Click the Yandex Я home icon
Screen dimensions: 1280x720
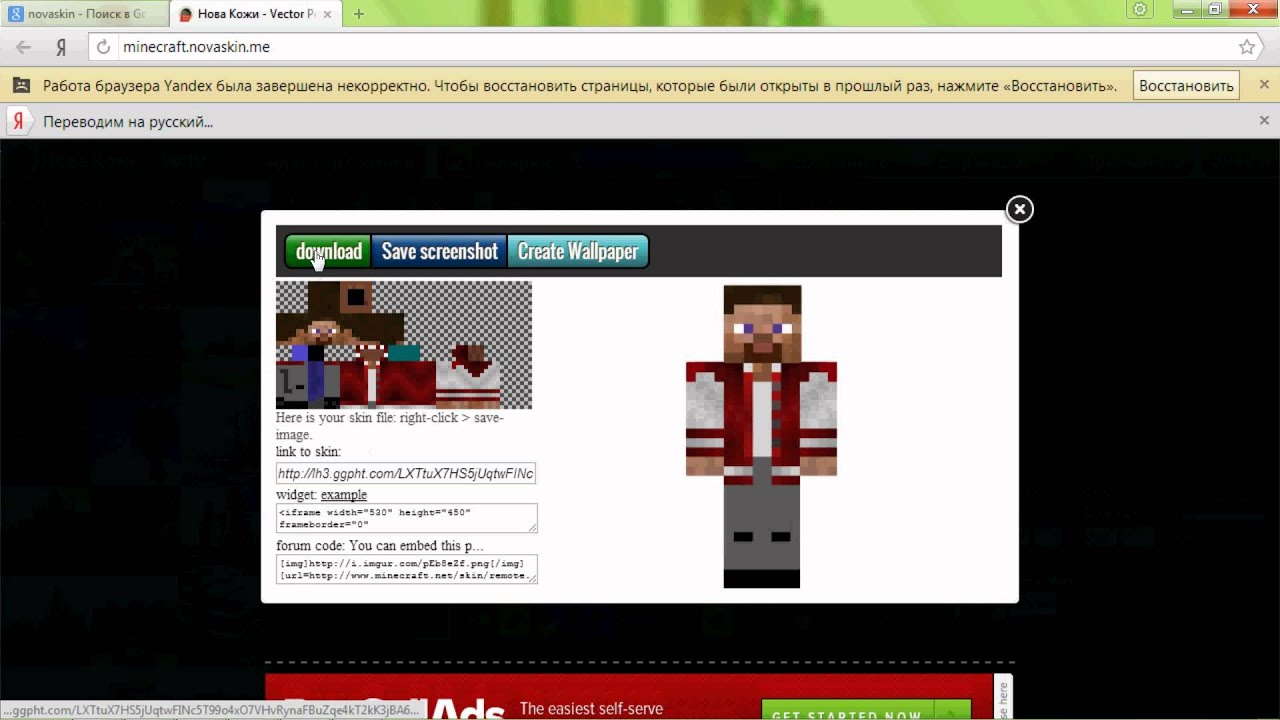click(61, 47)
